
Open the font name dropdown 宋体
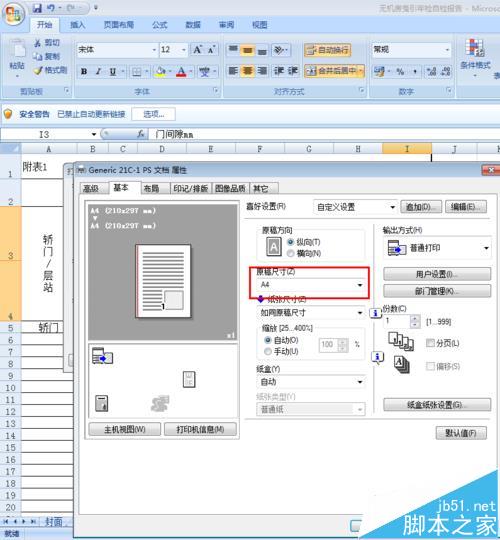point(154,50)
